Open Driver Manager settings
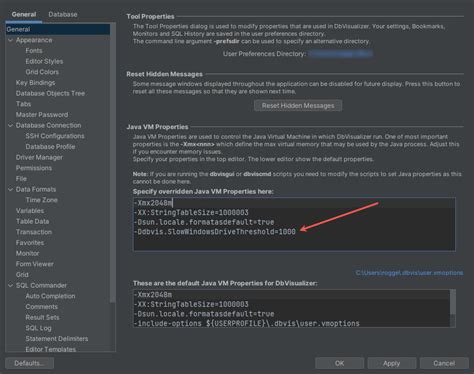This screenshot has width=474, height=374. pos(39,157)
